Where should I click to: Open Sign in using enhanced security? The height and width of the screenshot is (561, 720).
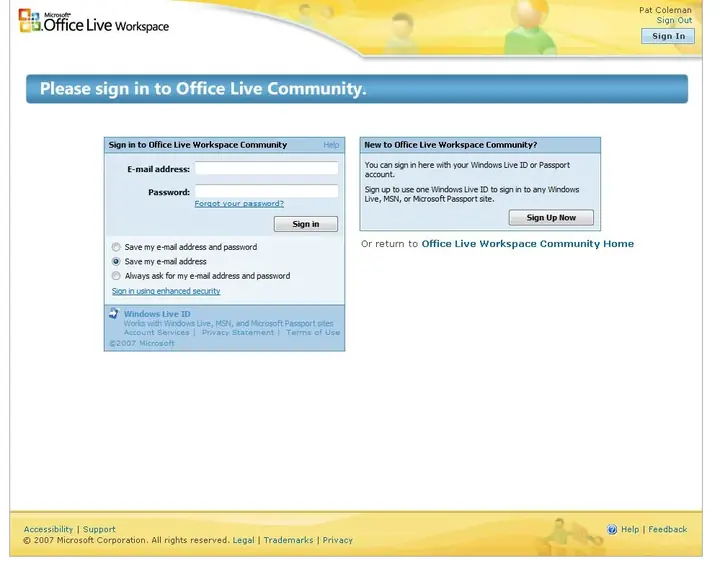[x=166, y=291]
